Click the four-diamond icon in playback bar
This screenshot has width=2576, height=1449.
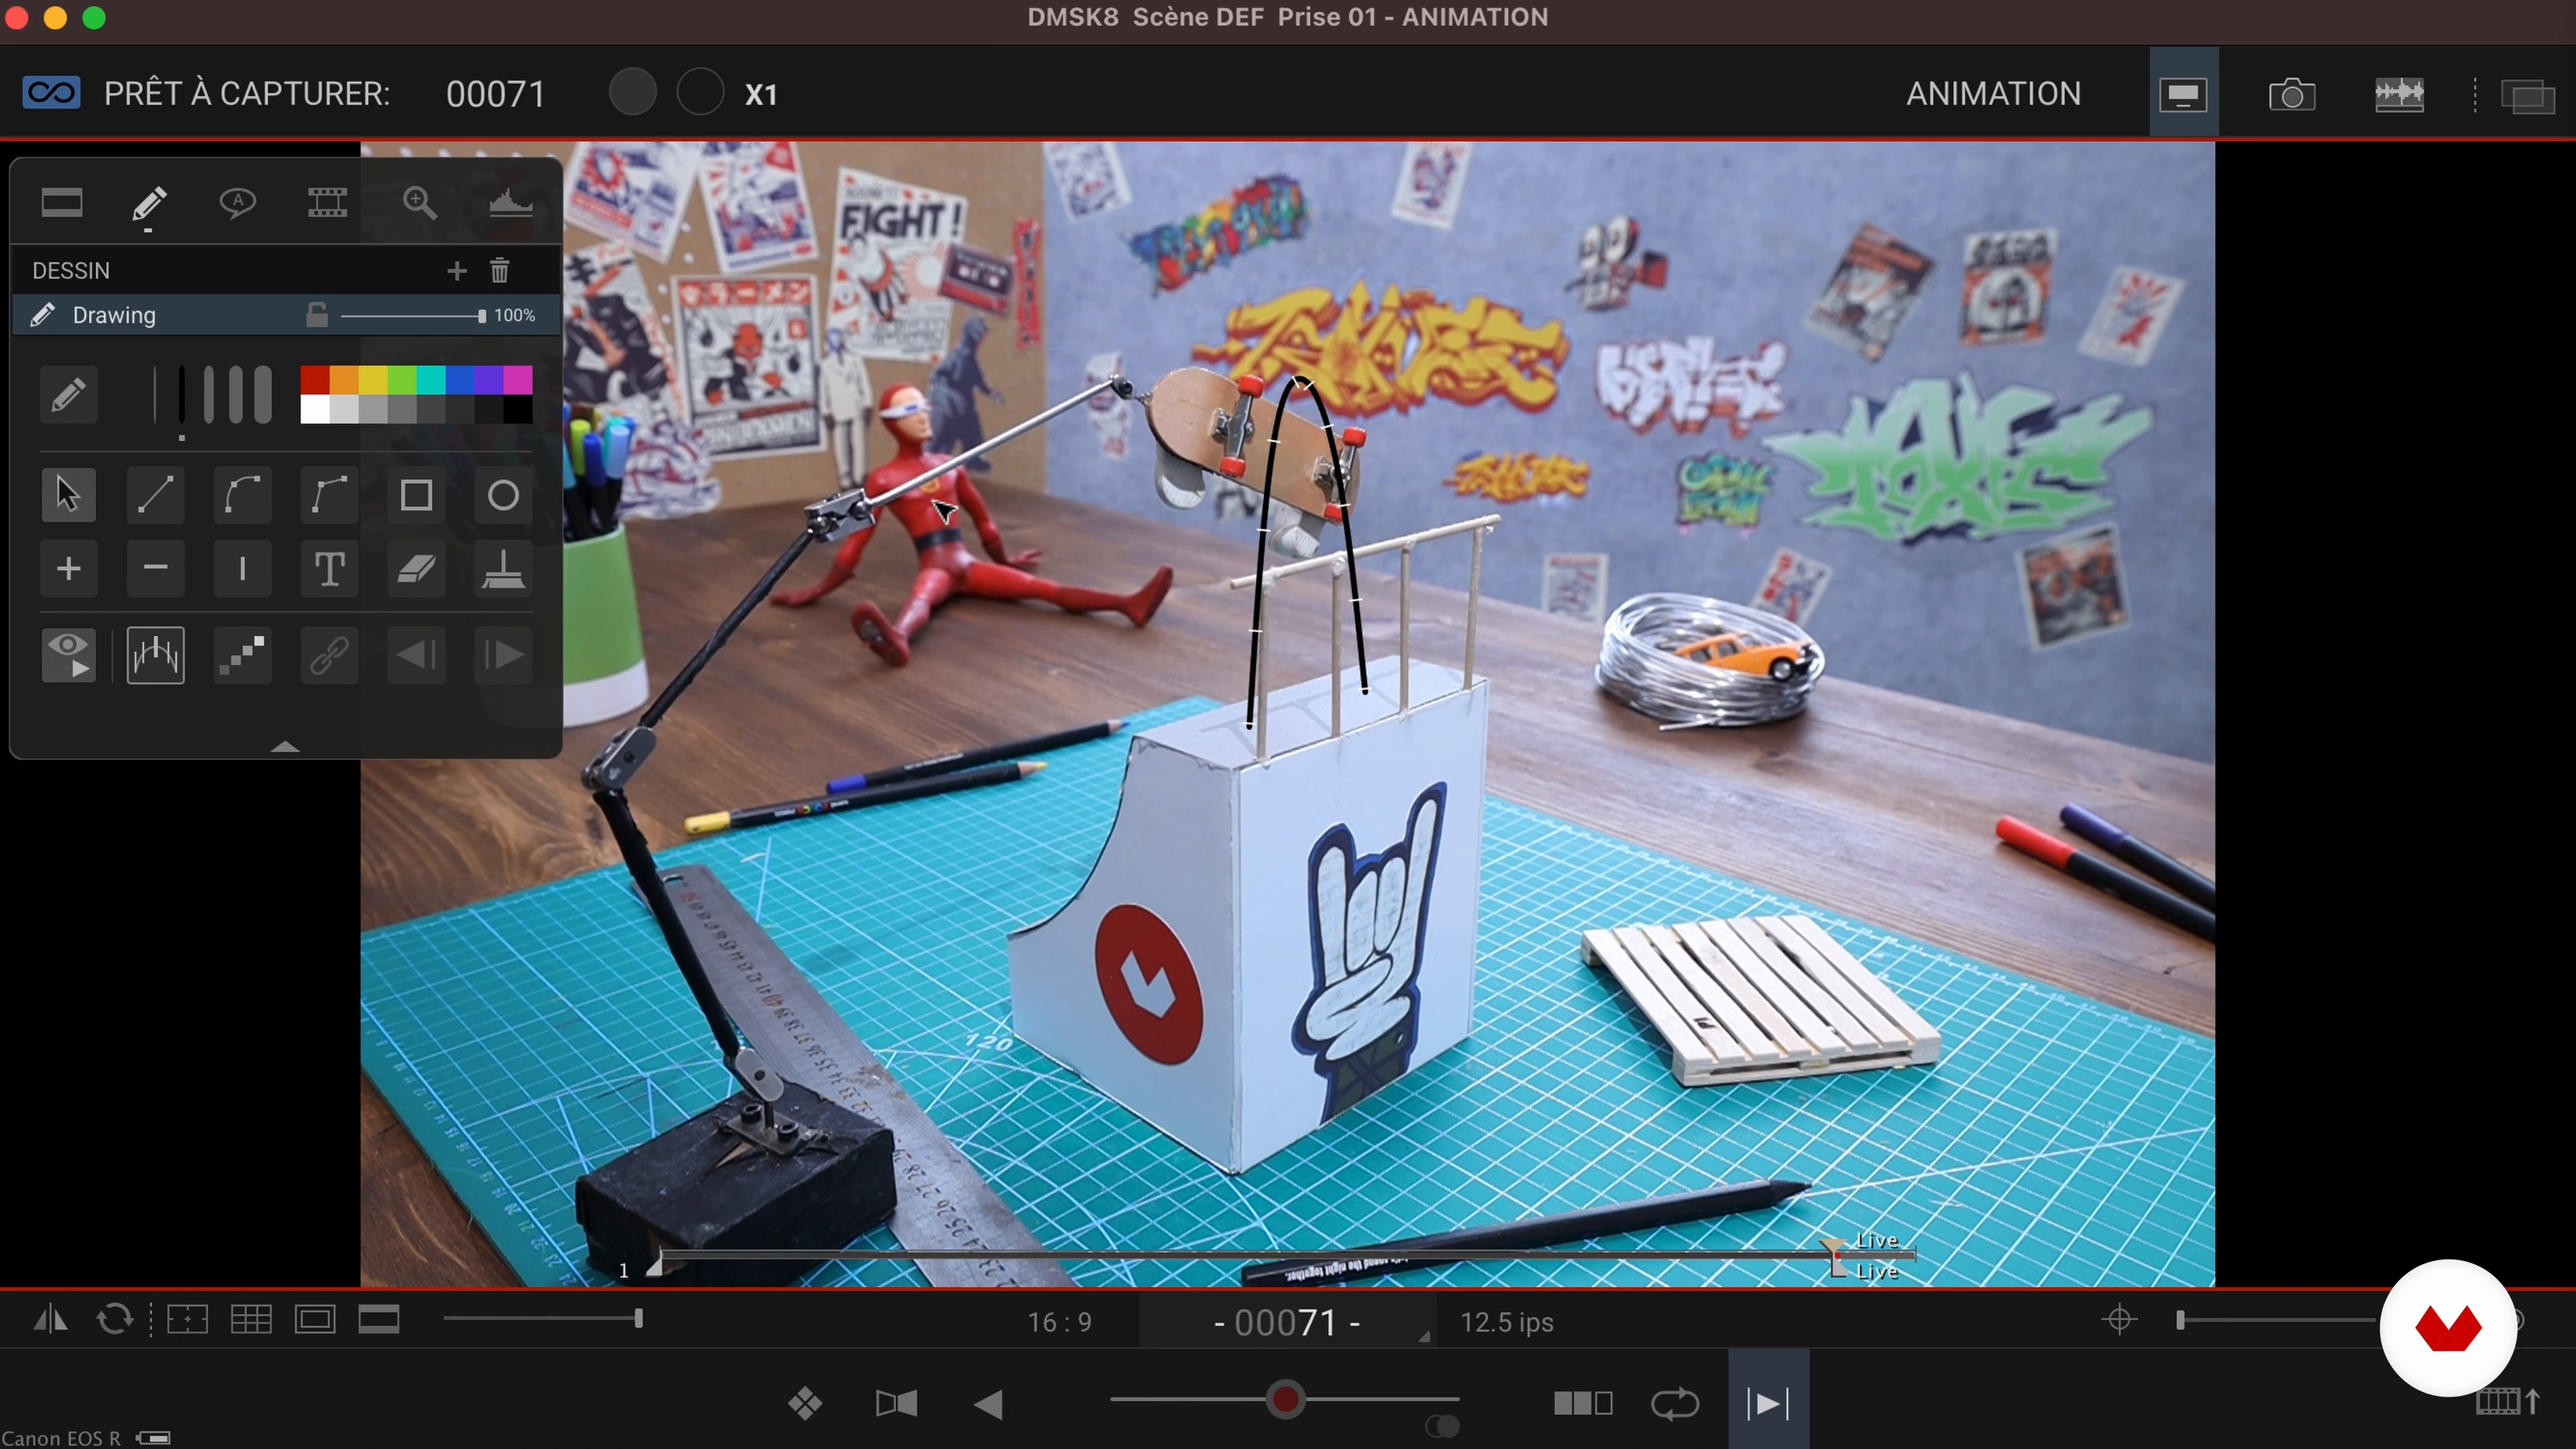coord(805,1404)
